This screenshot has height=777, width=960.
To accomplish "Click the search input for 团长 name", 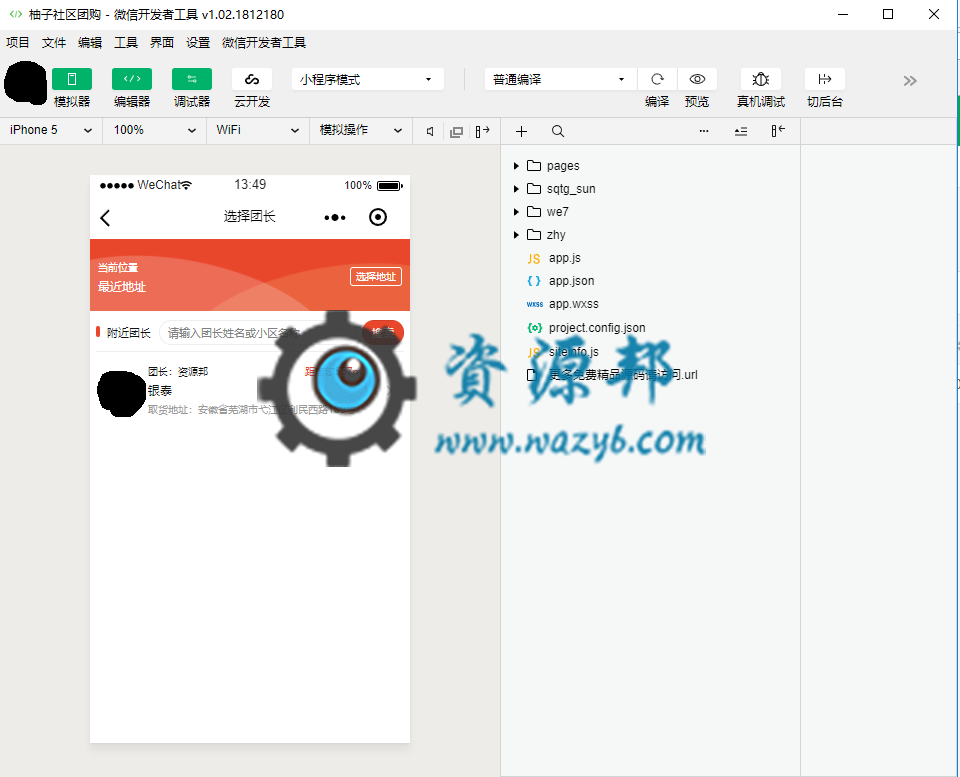I will click(x=260, y=332).
